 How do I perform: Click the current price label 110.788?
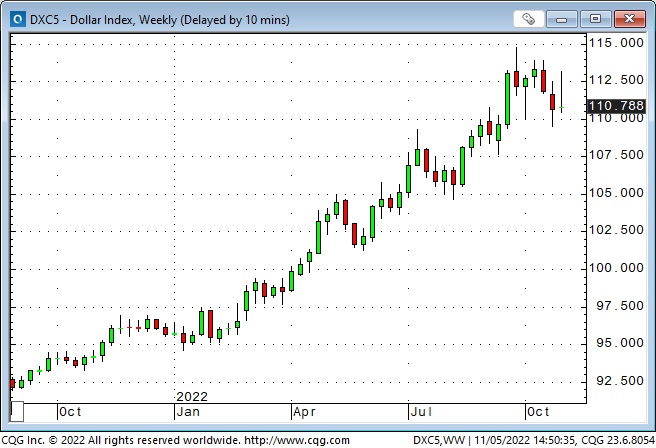point(616,105)
